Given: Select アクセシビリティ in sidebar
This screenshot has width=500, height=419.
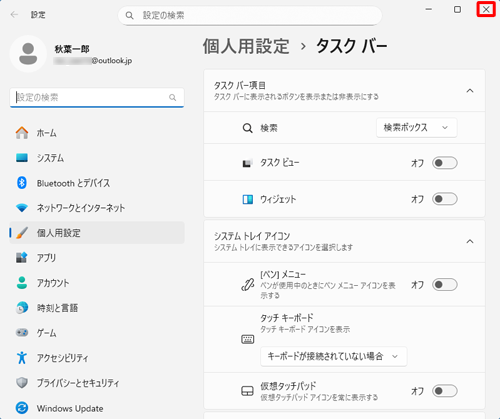Looking at the screenshot, I should tap(97, 358).
